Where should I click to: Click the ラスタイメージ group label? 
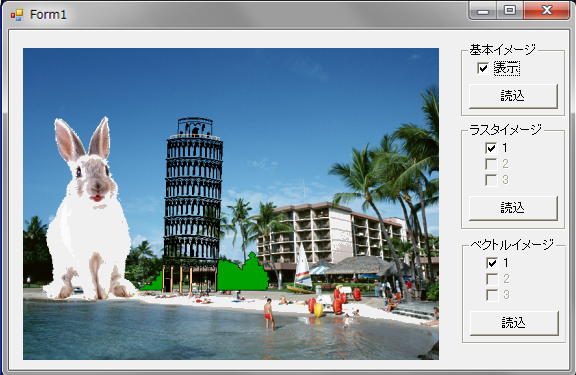pyautogui.click(x=506, y=129)
